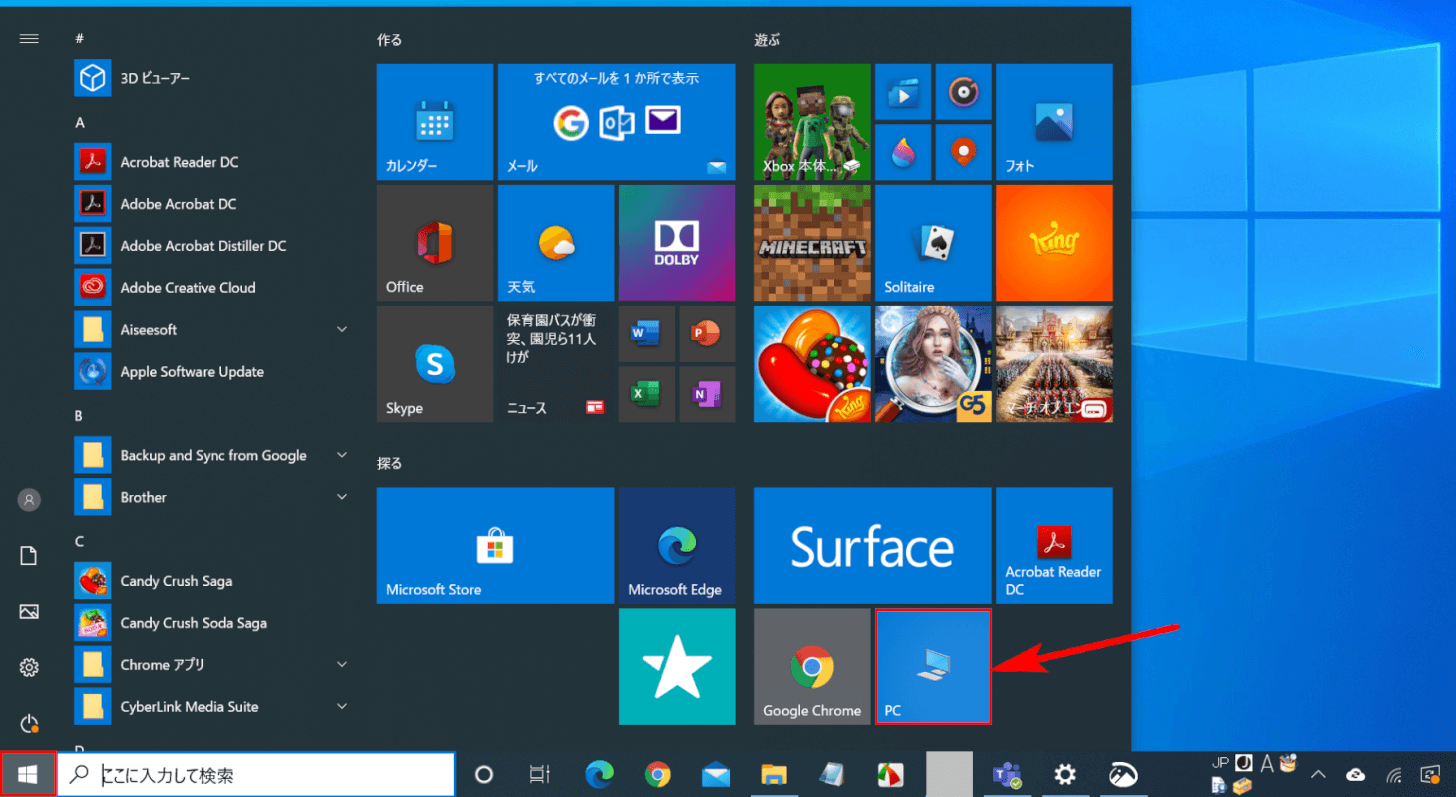Open the Maps pin mini tile

tap(964, 152)
